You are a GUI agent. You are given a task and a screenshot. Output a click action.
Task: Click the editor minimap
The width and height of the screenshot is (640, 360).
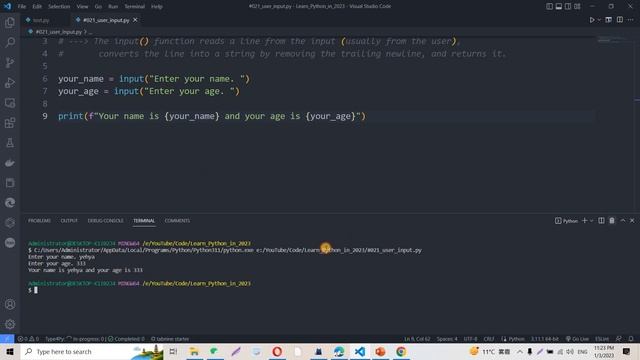click(615, 40)
